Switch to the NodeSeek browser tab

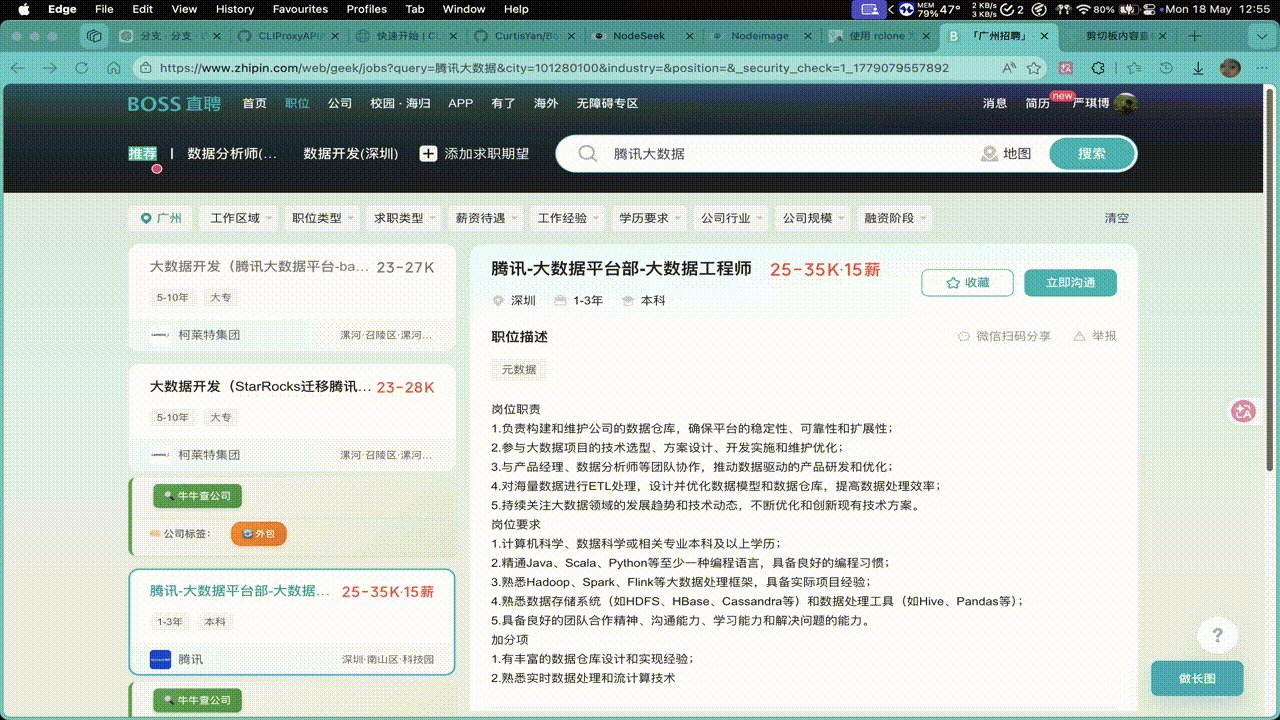pyautogui.click(x=645, y=36)
